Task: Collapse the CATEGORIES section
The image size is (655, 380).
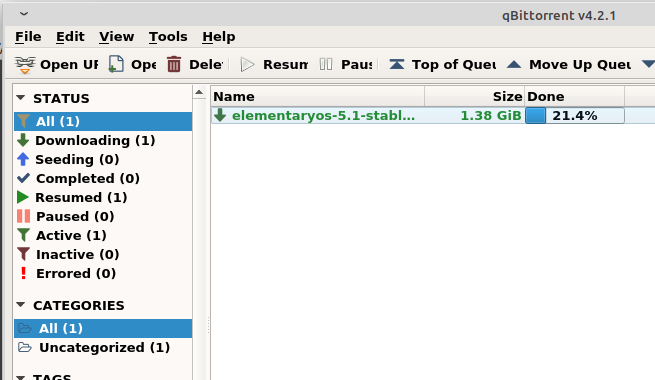Action: click(x=21, y=305)
